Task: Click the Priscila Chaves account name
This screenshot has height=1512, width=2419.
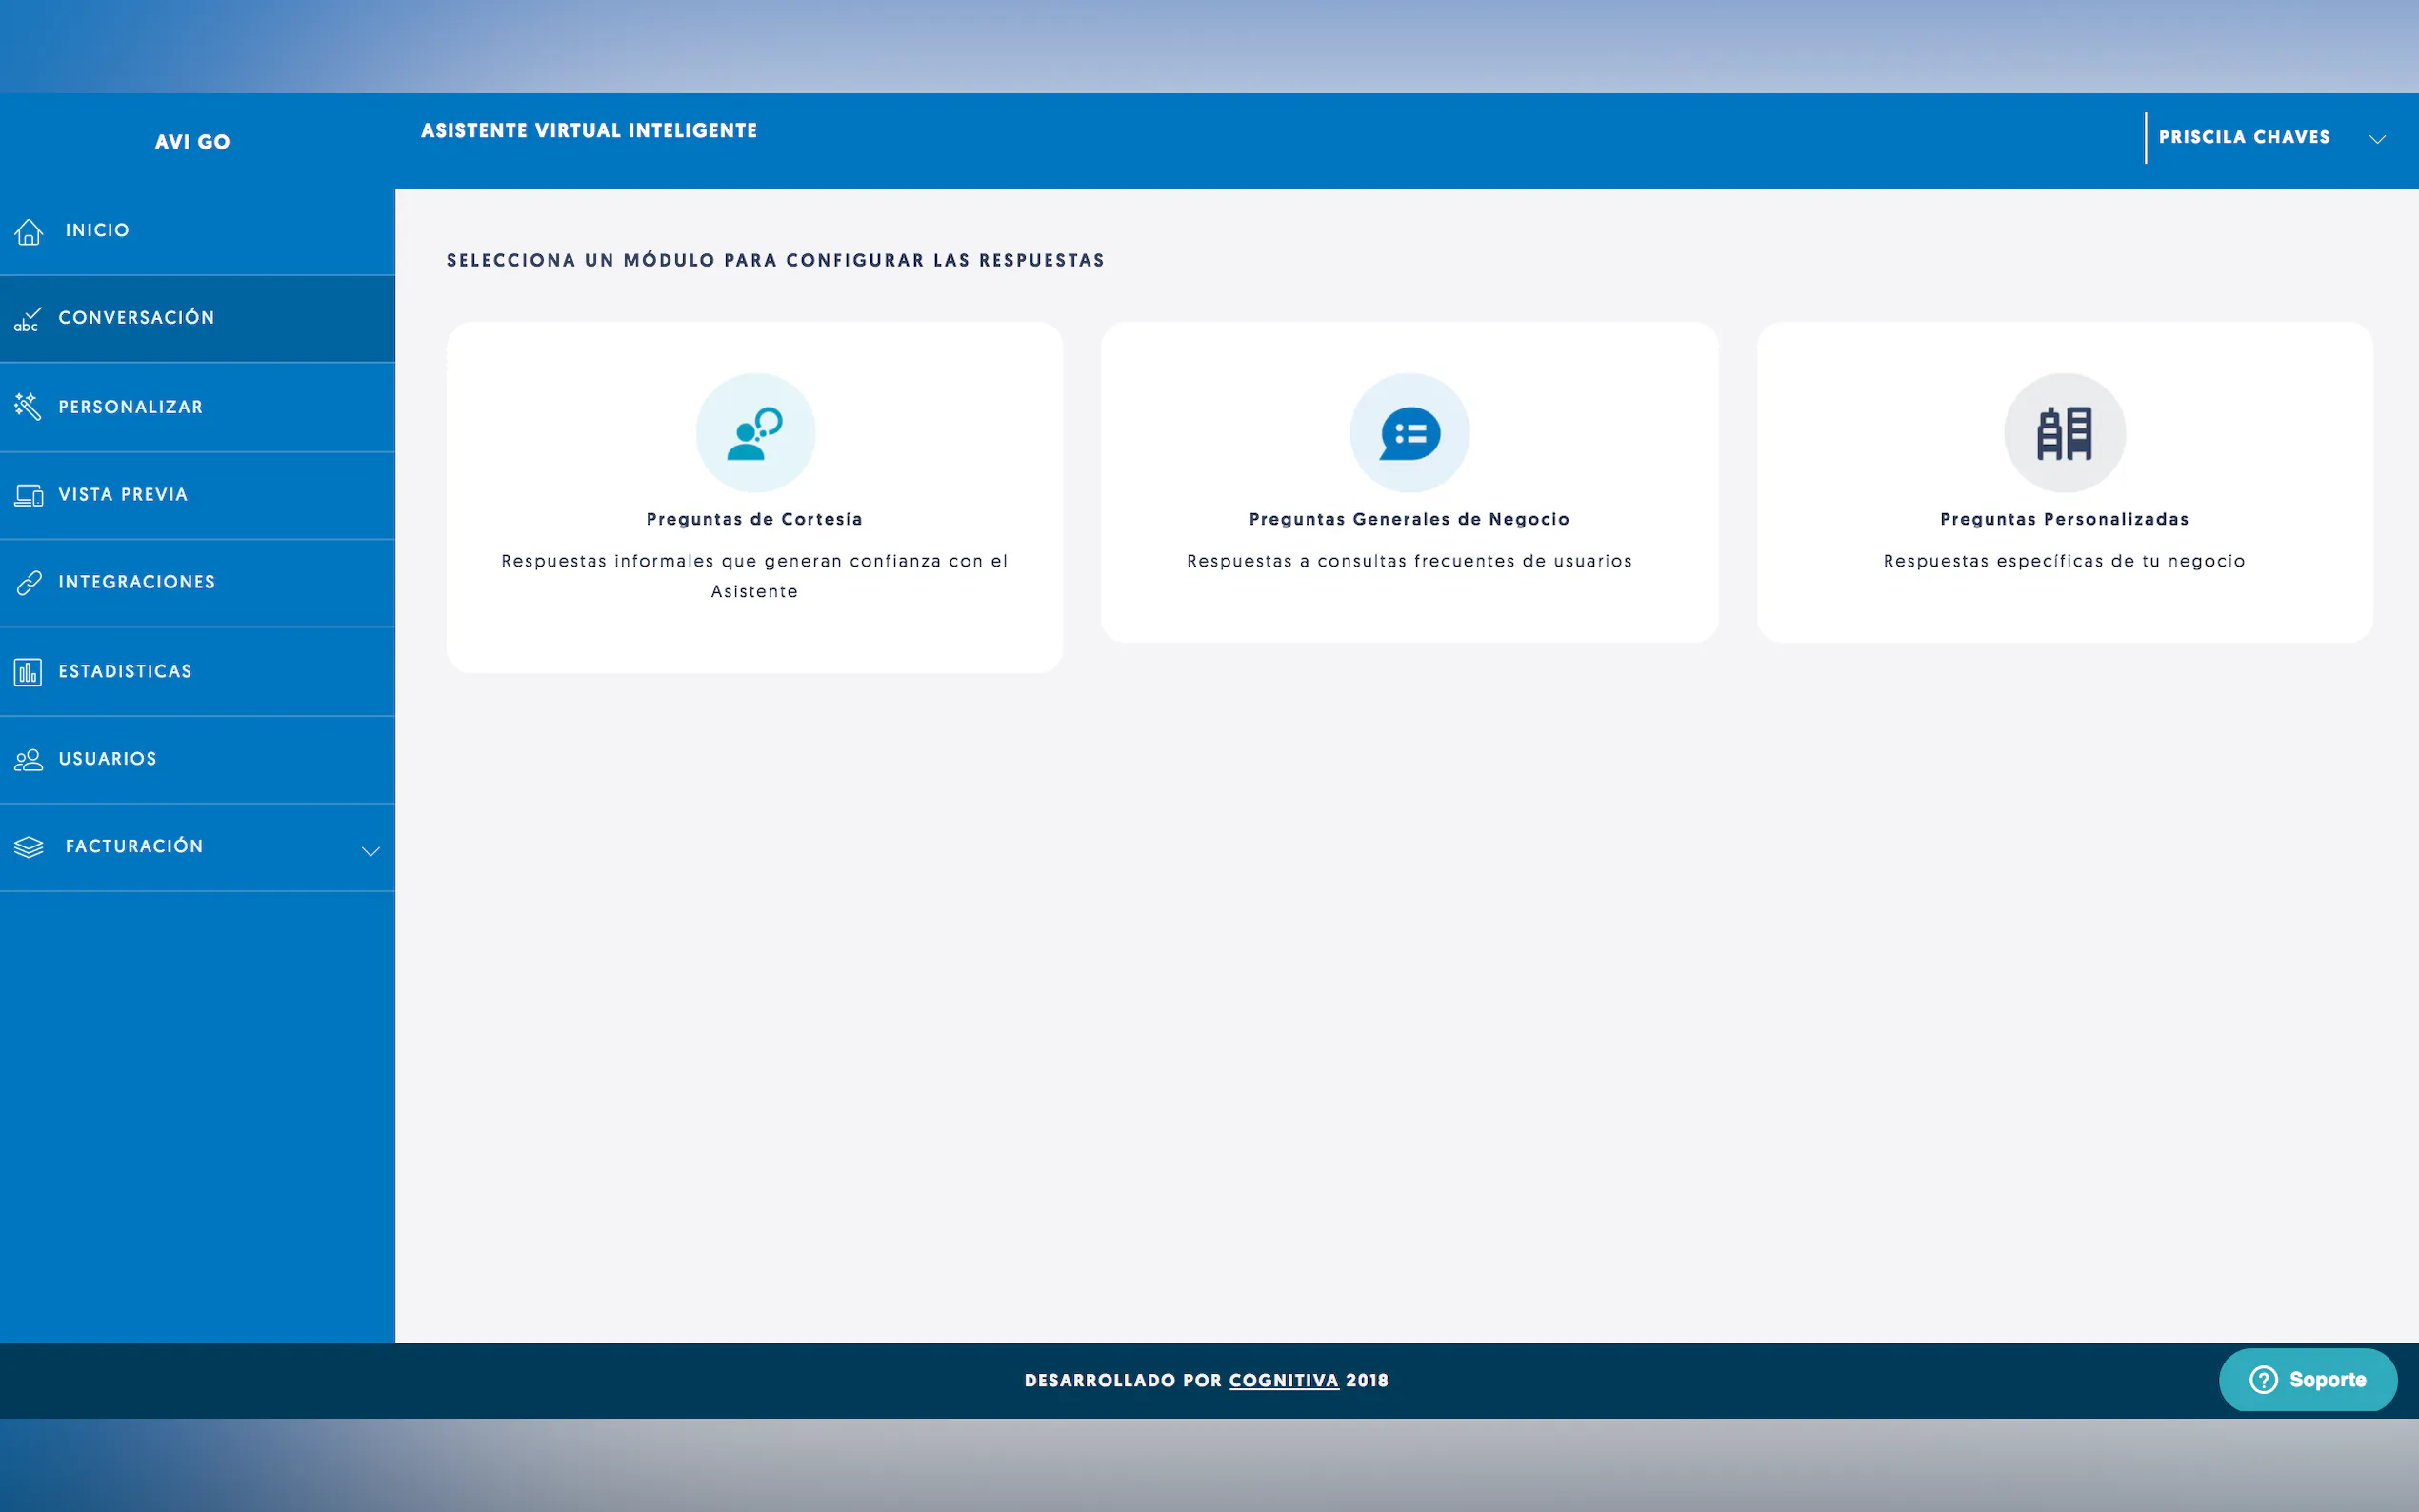Action: [x=2243, y=137]
